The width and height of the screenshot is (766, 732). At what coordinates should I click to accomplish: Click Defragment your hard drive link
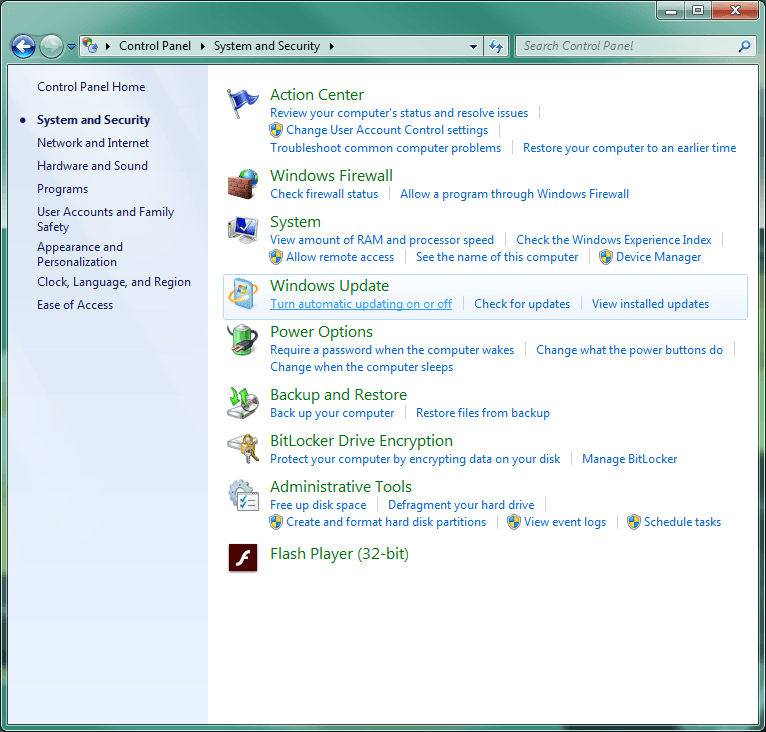coord(461,505)
